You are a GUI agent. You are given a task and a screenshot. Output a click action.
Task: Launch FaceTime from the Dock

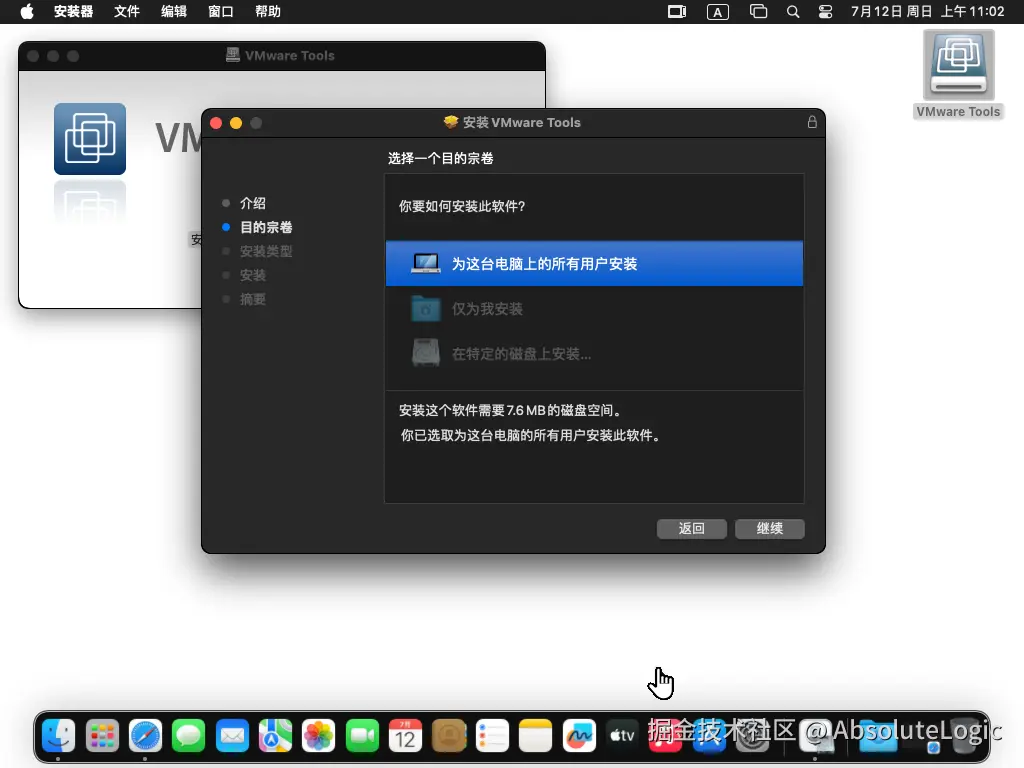[362, 736]
